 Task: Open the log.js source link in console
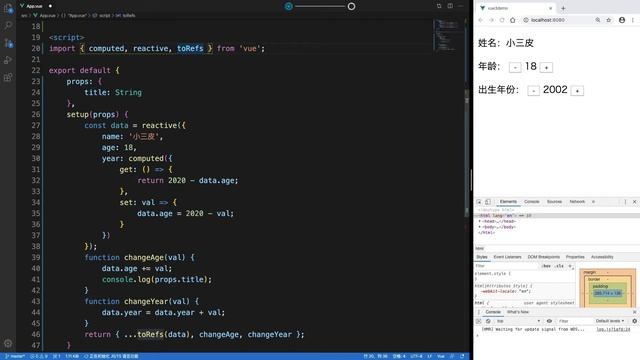click(613, 329)
